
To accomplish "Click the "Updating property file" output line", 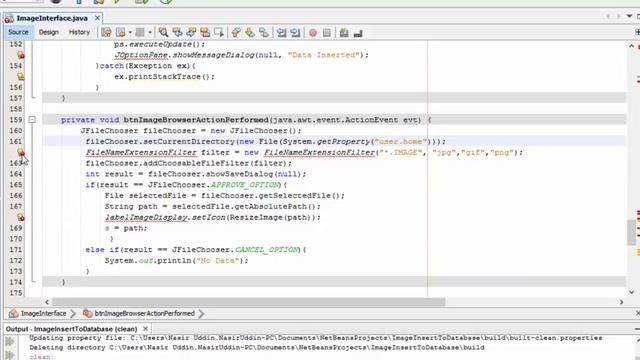I will point(316,338).
